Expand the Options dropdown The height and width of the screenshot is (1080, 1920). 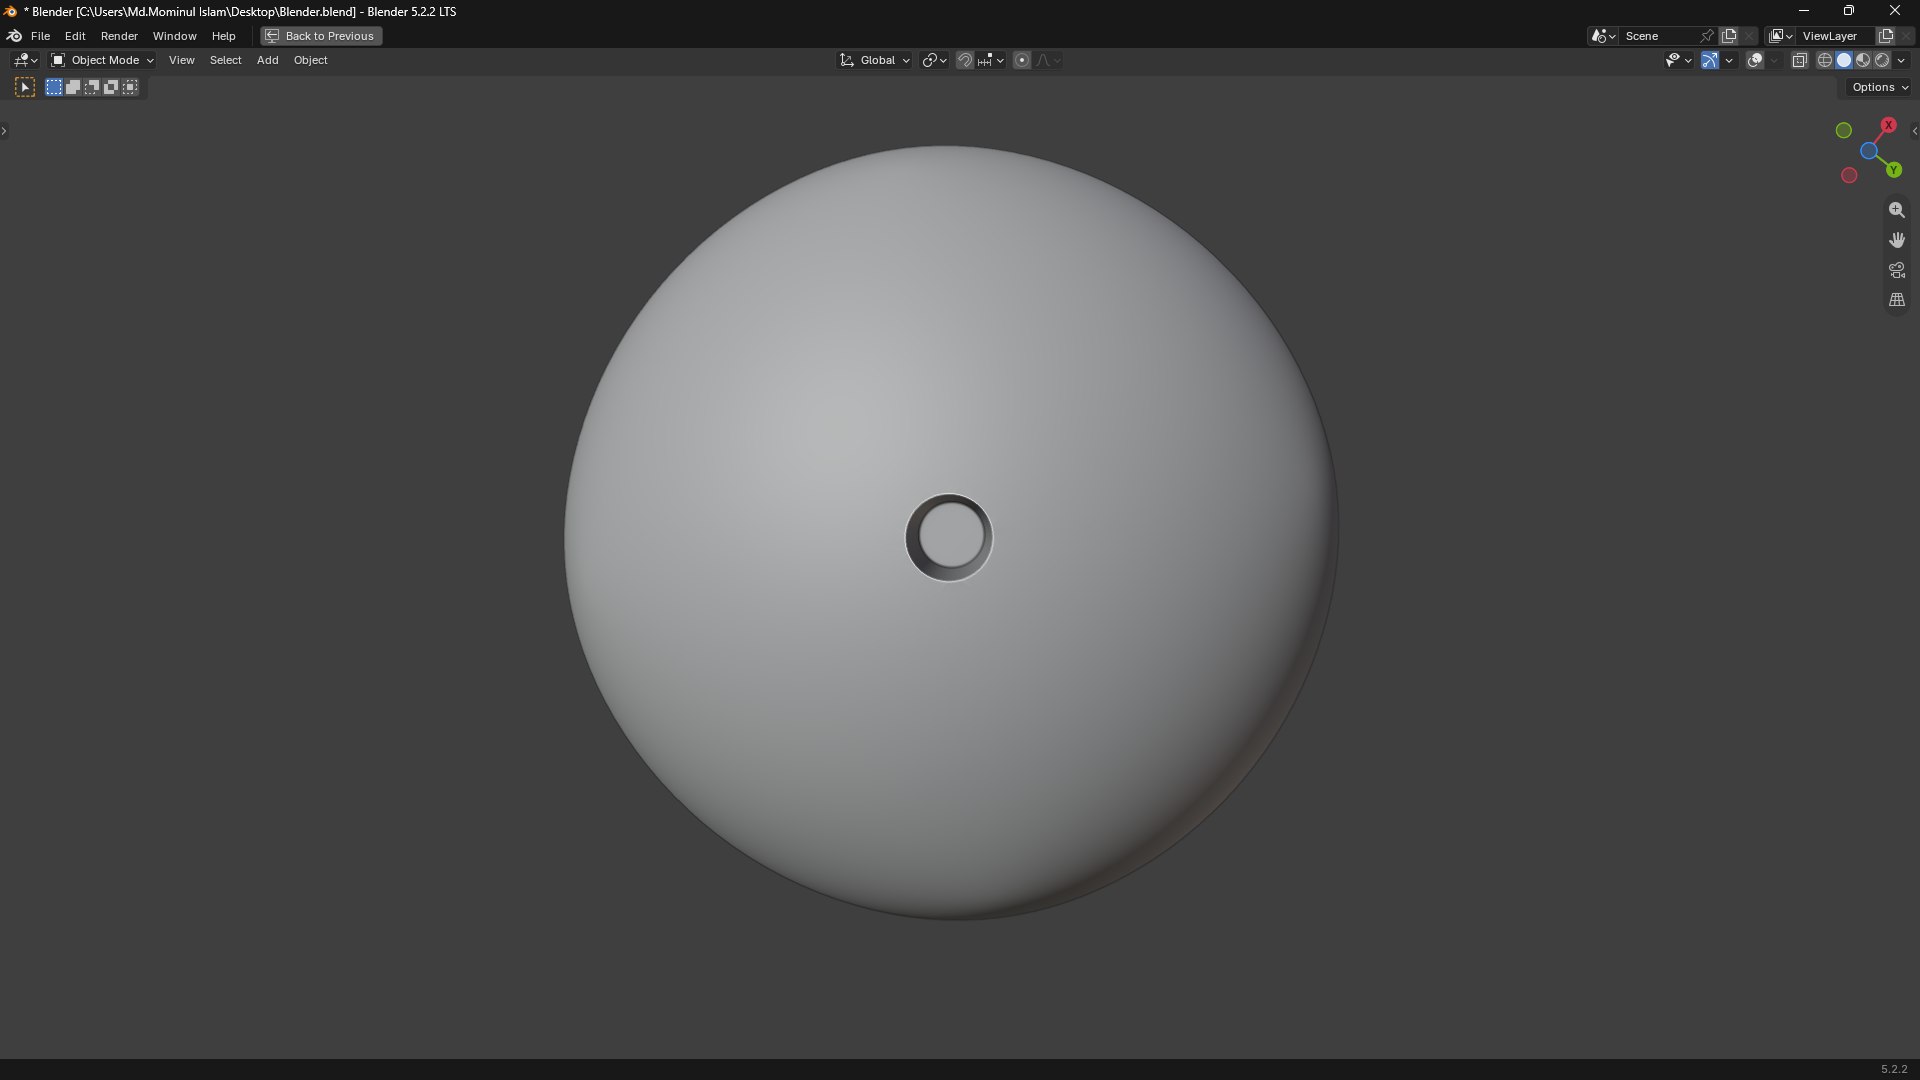click(1880, 88)
